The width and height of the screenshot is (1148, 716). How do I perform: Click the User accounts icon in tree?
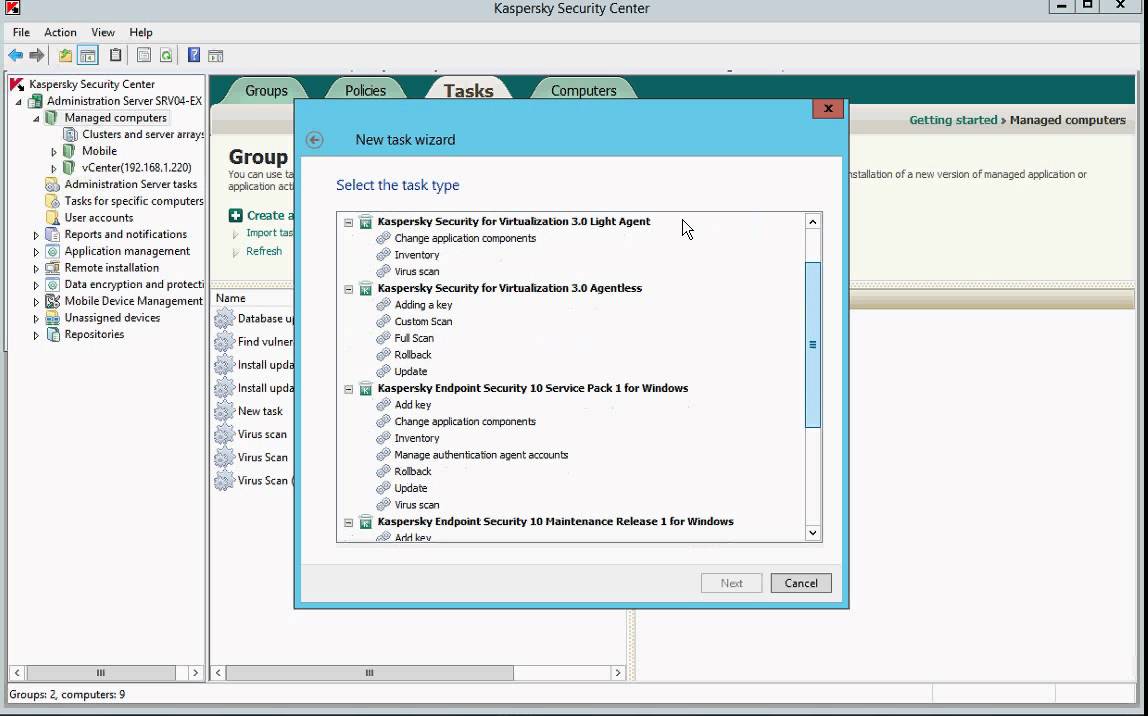[52, 218]
